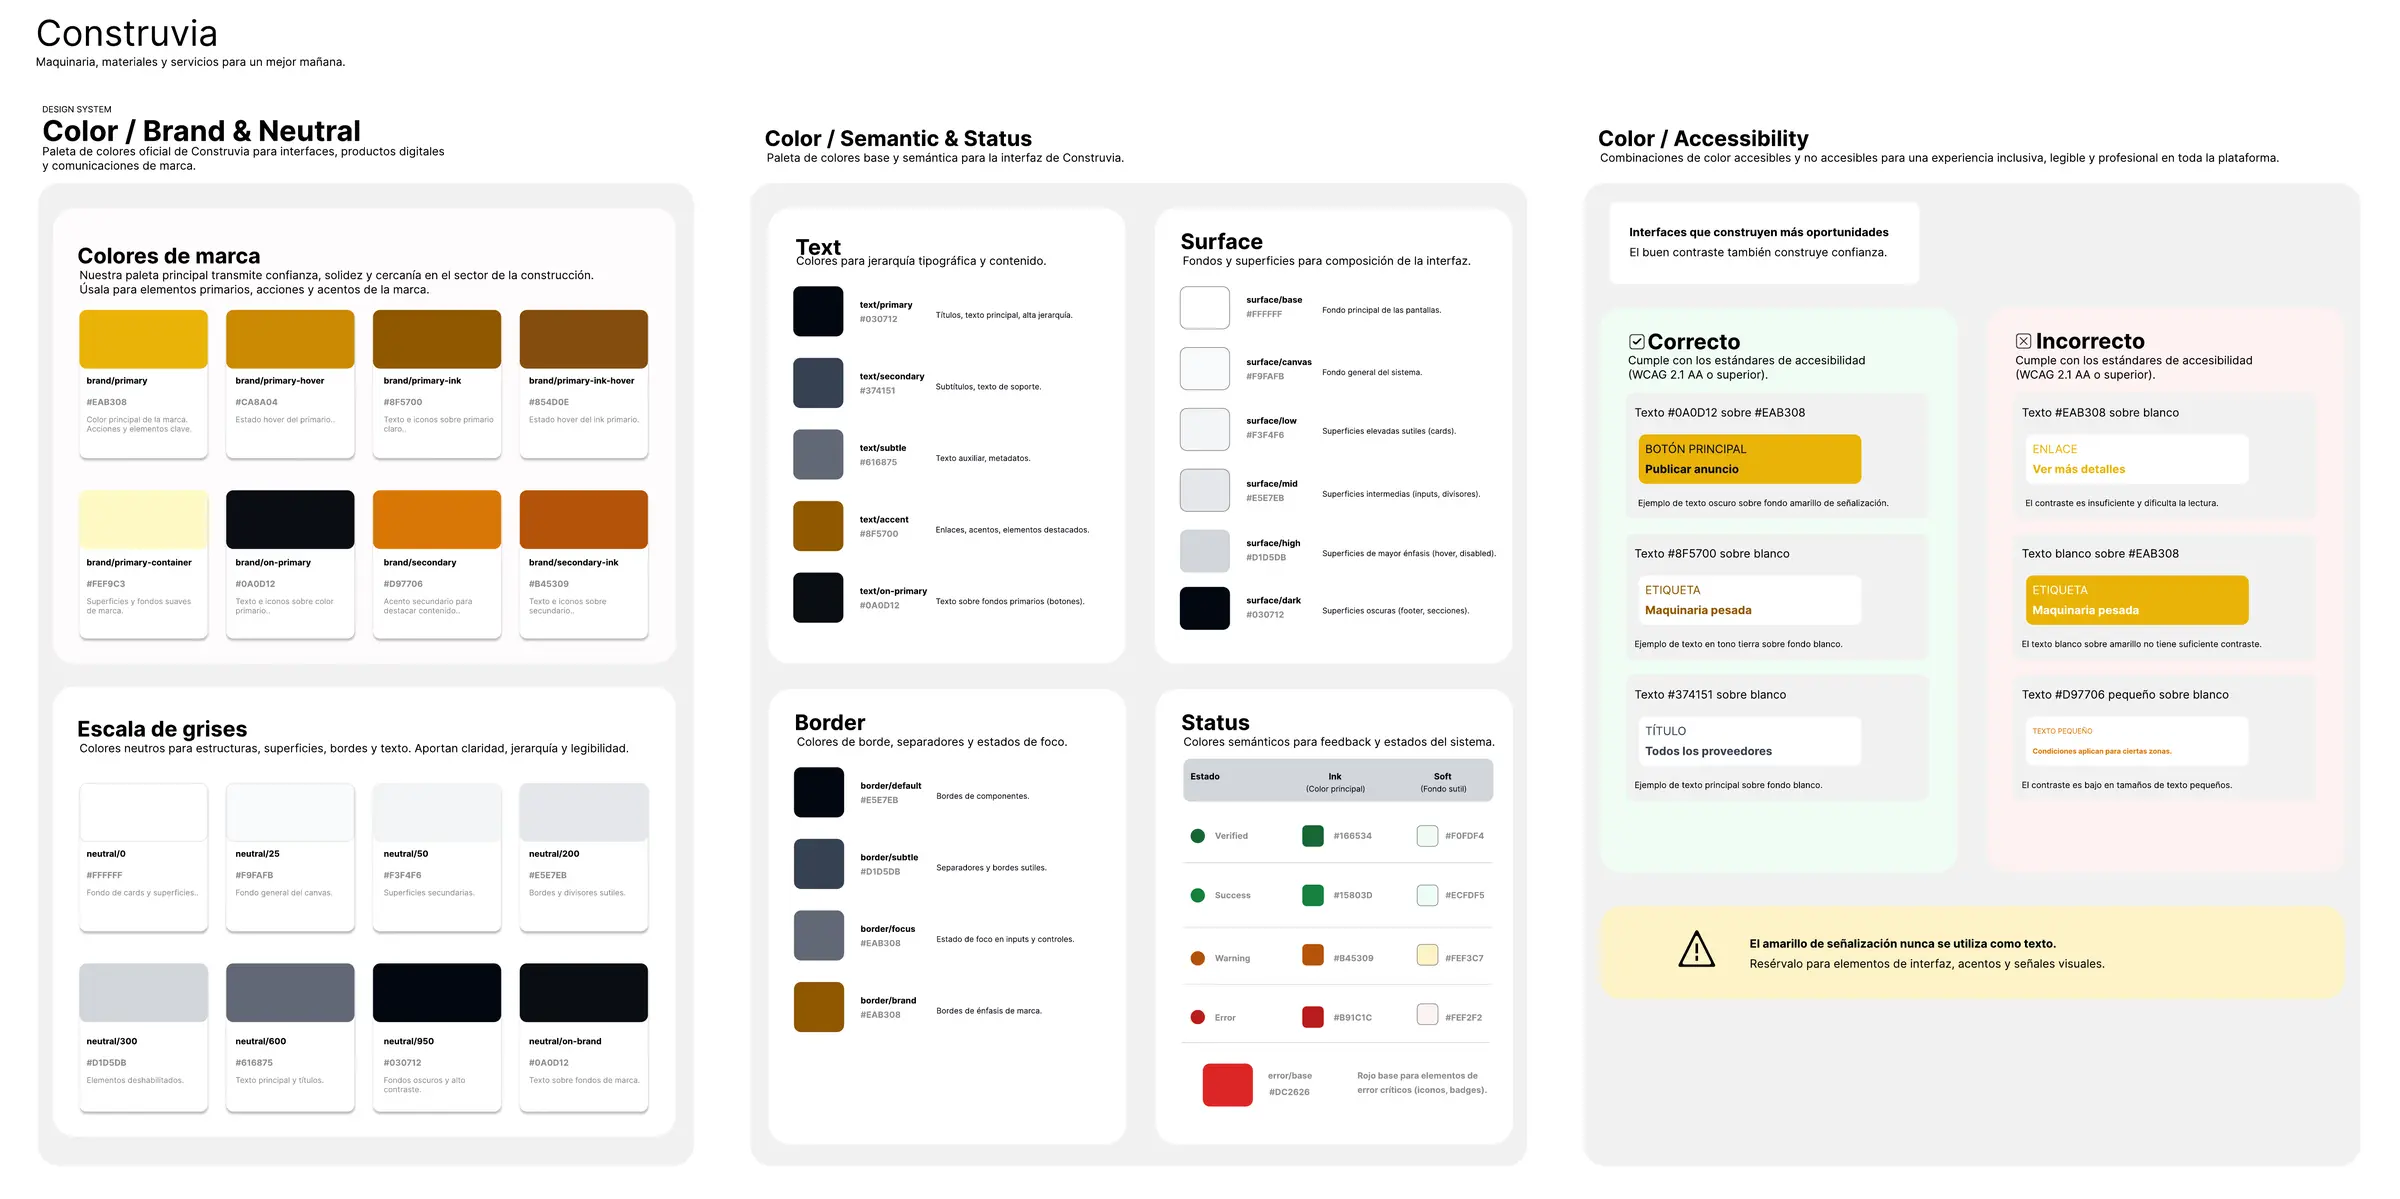Screen dimensions: 2400x1199
Task: Click the Texto #374151 sobre blanco label
Action: coord(1710,695)
